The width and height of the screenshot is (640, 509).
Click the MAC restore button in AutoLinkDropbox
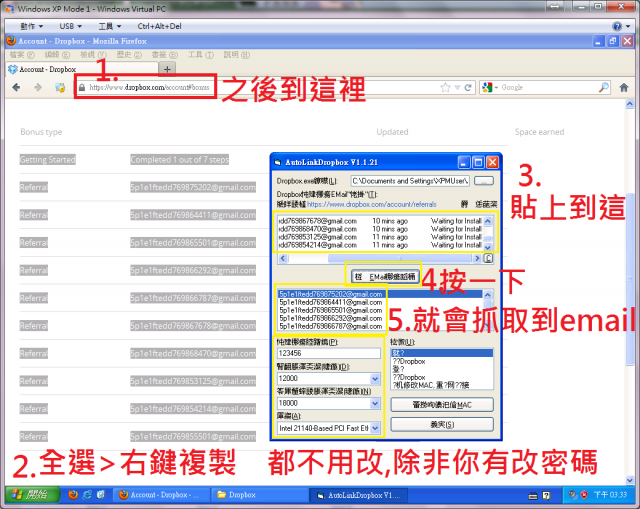tap(442, 405)
